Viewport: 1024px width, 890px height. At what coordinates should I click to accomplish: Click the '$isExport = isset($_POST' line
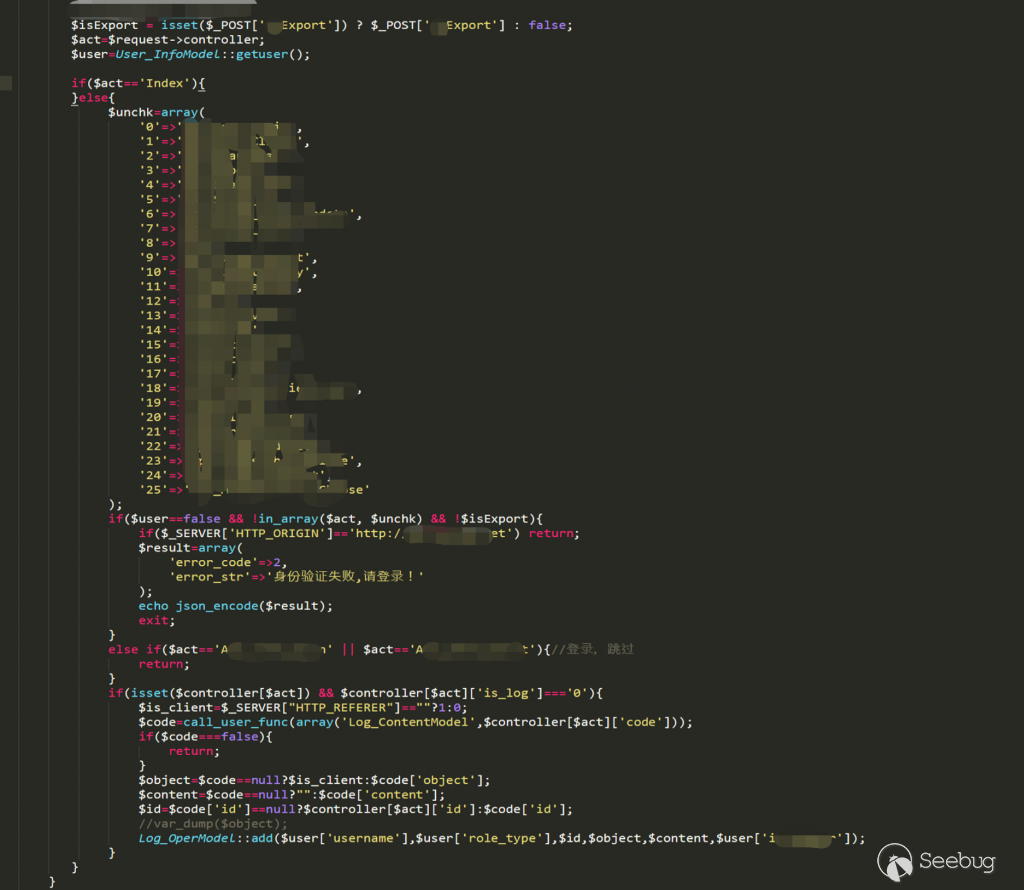(x=321, y=25)
